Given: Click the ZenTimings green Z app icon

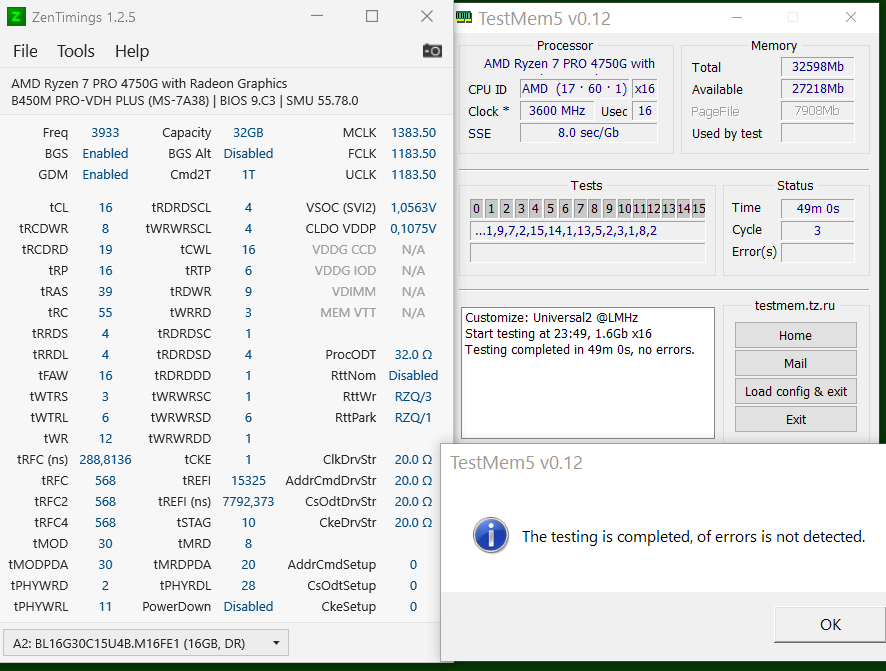Looking at the screenshot, I should click(16, 17).
